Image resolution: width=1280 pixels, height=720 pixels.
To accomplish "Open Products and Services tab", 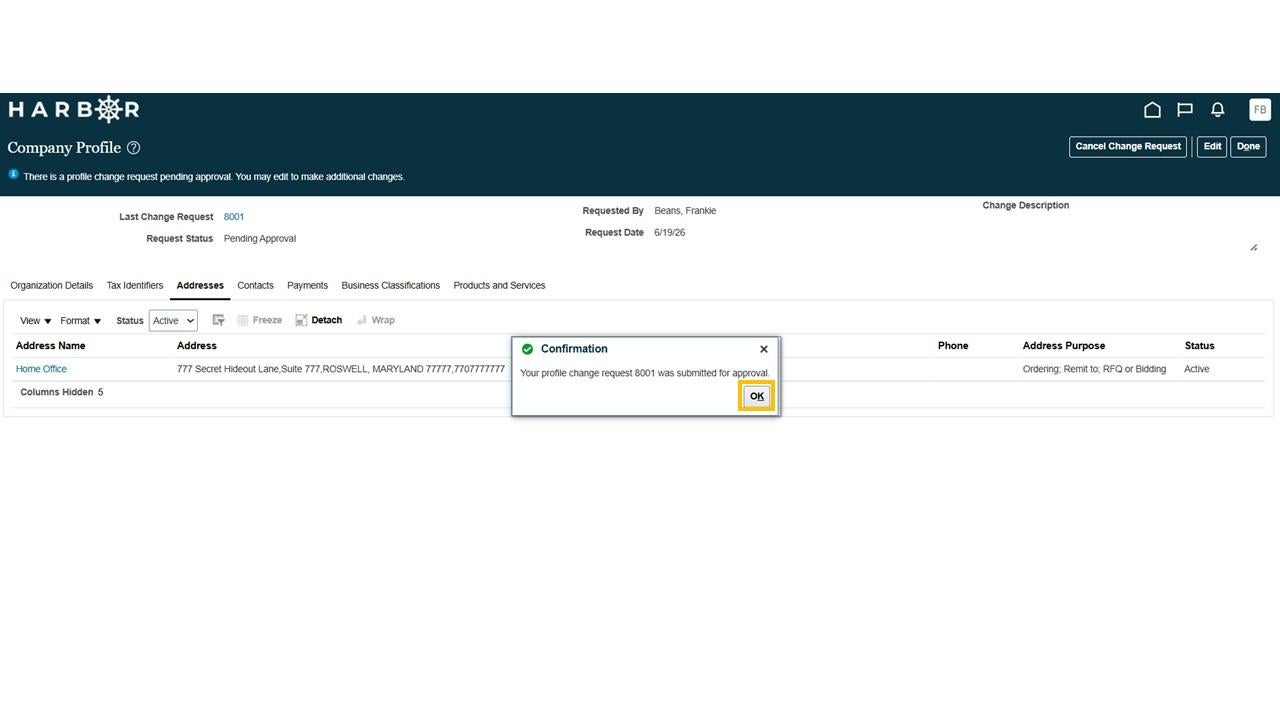I will [499, 286].
